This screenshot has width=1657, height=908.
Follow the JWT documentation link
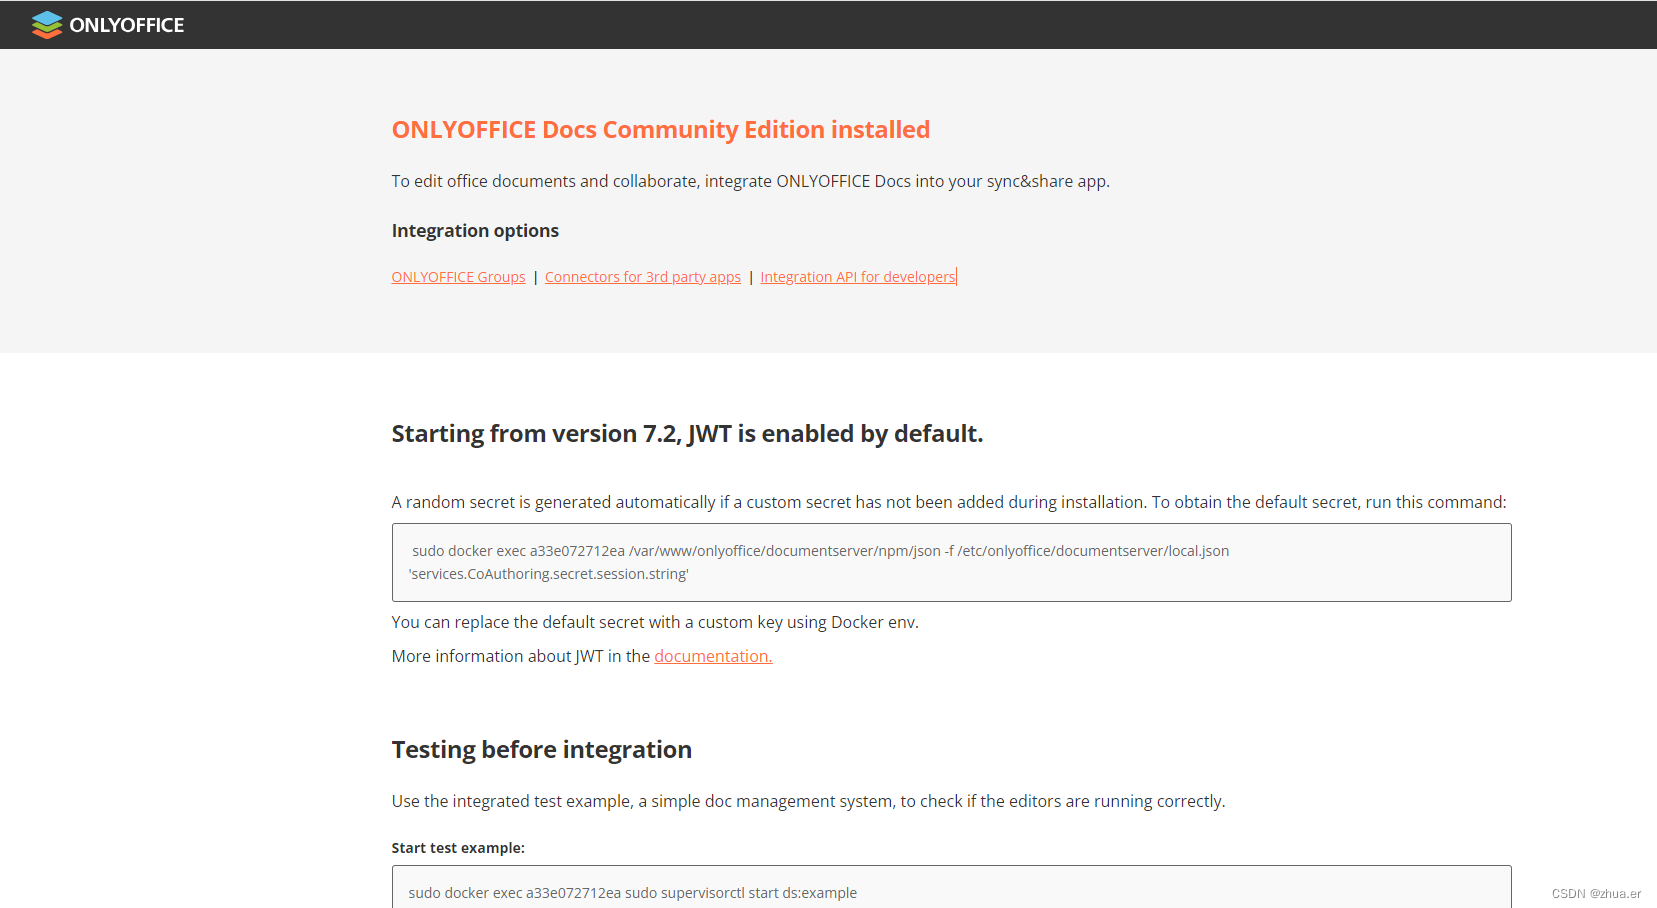[x=713, y=656]
